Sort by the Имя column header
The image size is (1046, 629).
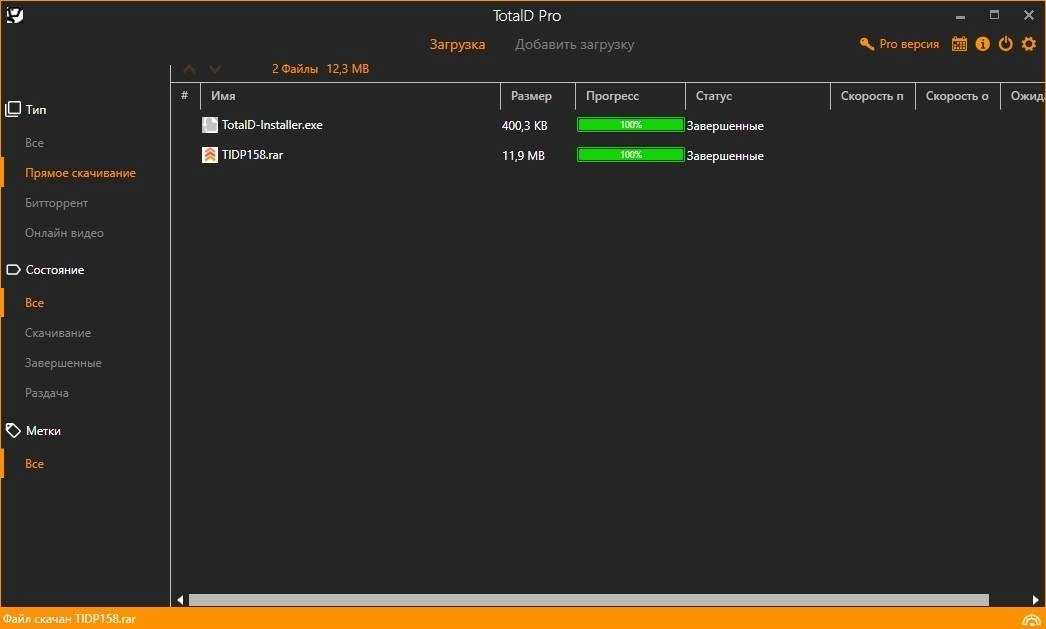click(223, 96)
